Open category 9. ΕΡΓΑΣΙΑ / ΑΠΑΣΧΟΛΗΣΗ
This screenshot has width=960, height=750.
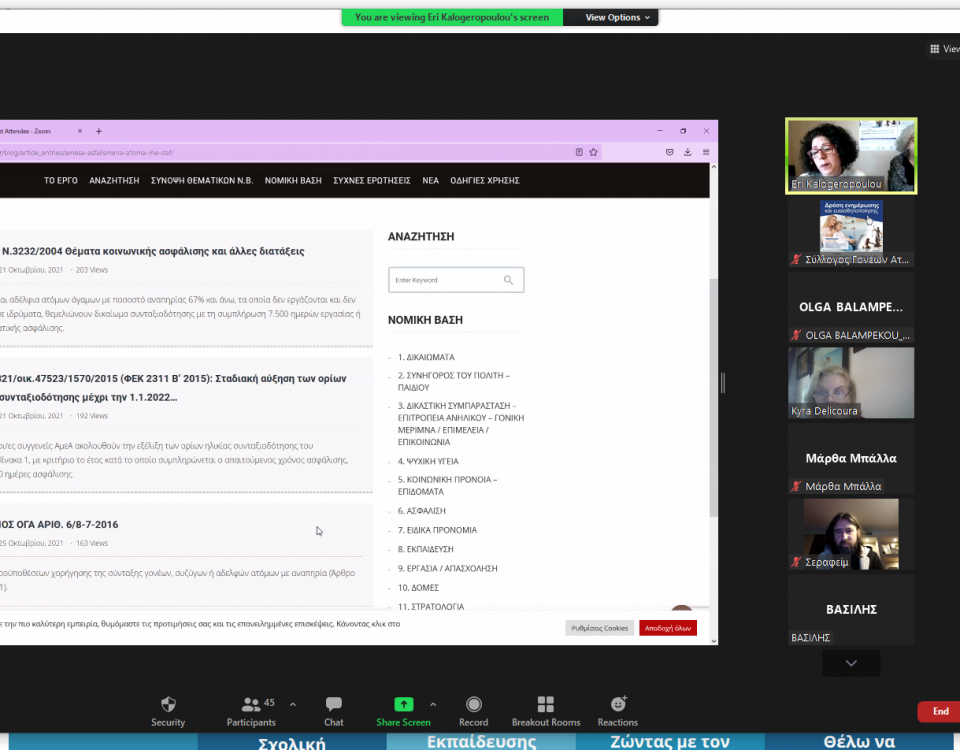click(x=448, y=568)
